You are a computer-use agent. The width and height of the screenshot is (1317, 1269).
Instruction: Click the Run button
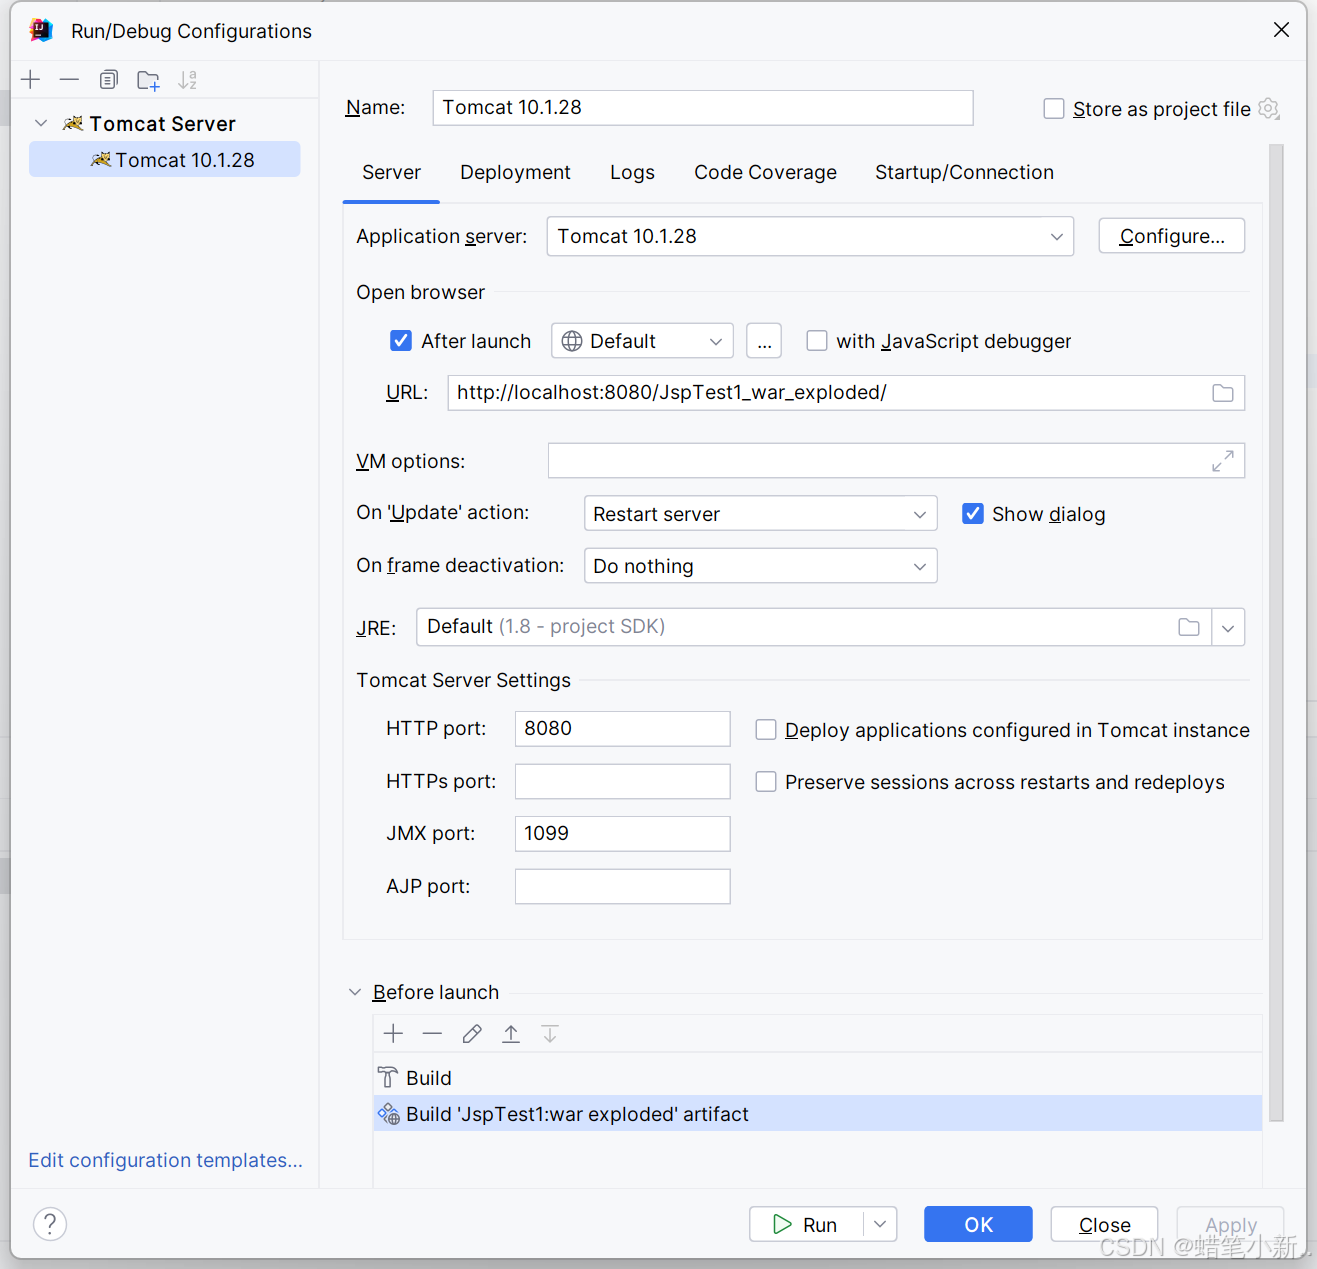click(806, 1224)
